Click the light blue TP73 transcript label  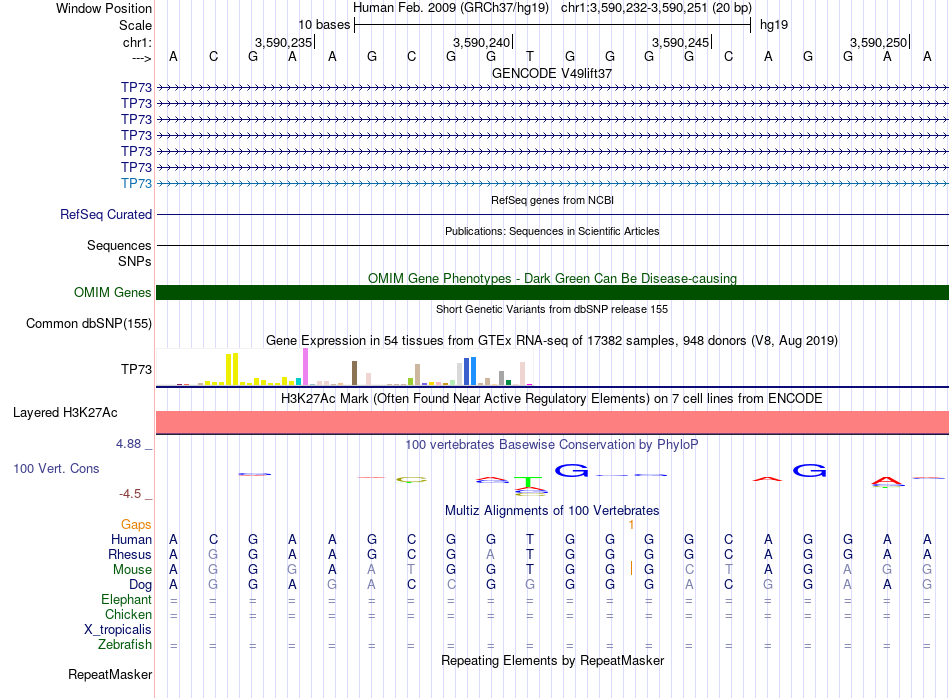tap(136, 183)
